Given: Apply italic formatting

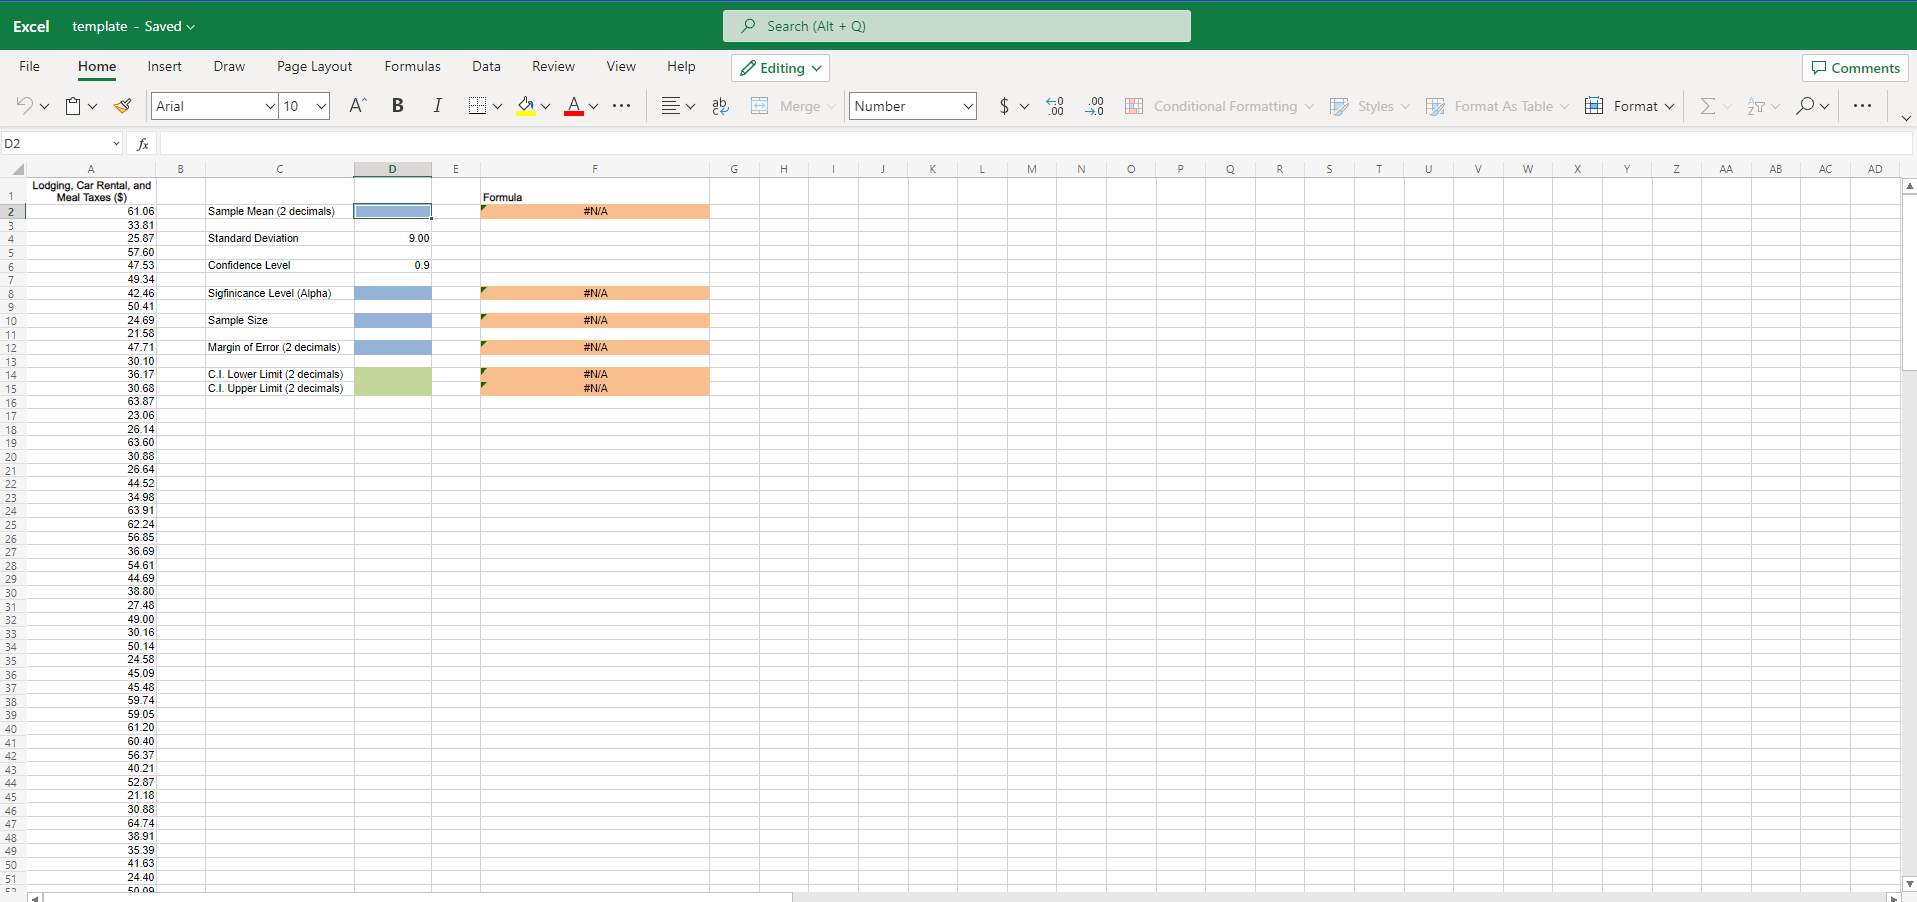Looking at the screenshot, I should click(437, 105).
